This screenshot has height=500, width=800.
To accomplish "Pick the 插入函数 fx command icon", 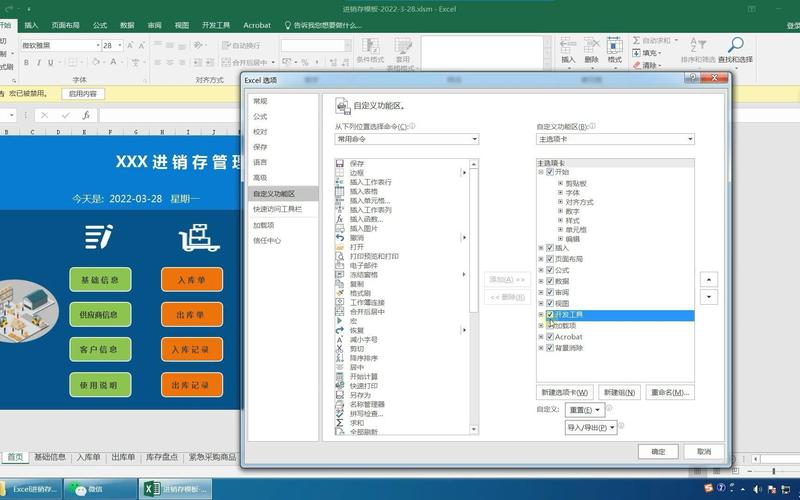I will (x=339, y=219).
